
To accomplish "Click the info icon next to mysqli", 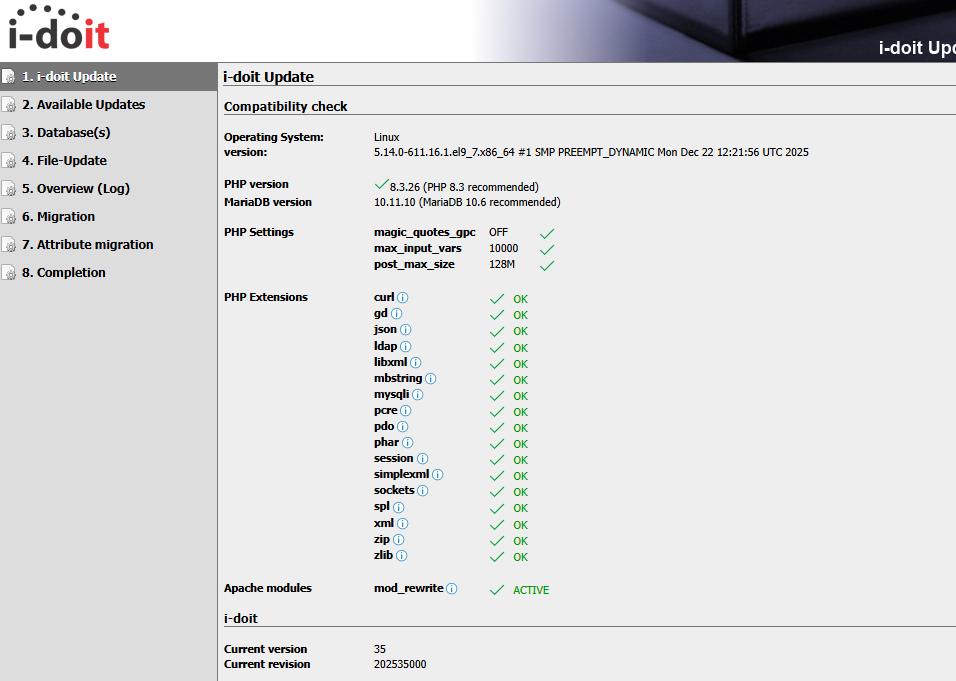I will coord(418,395).
